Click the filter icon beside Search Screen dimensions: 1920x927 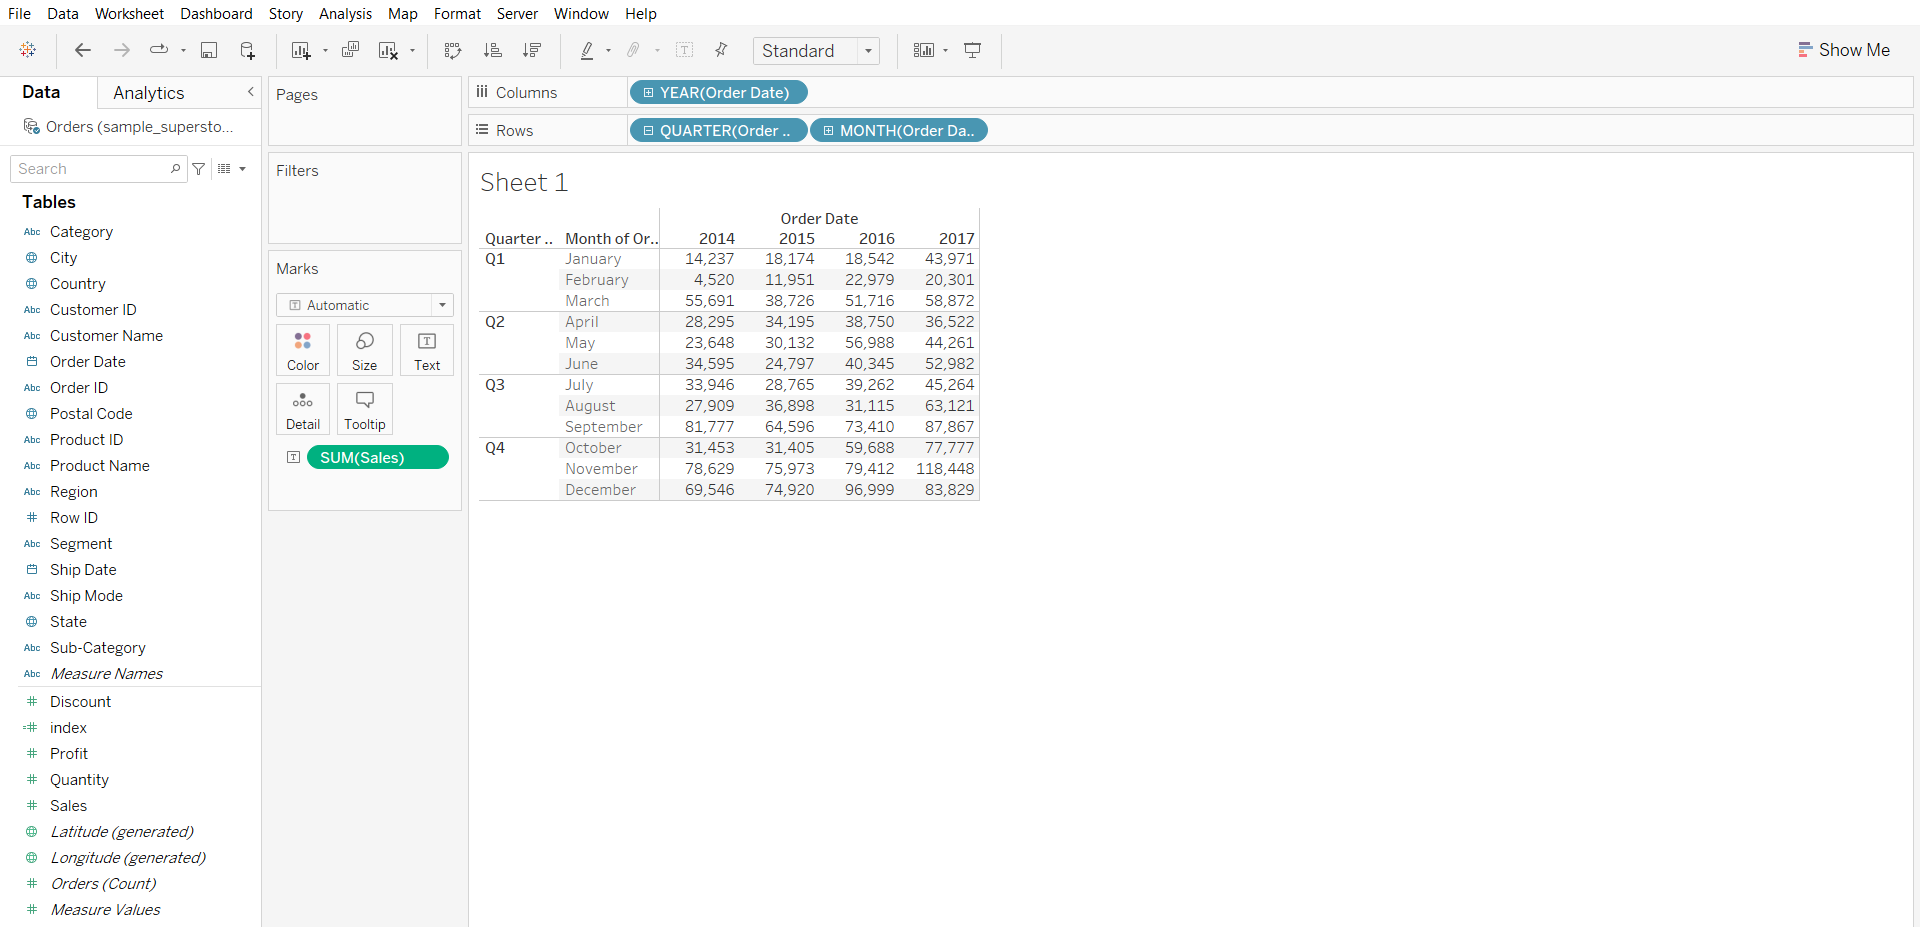pyautogui.click(x=199, y=169)
